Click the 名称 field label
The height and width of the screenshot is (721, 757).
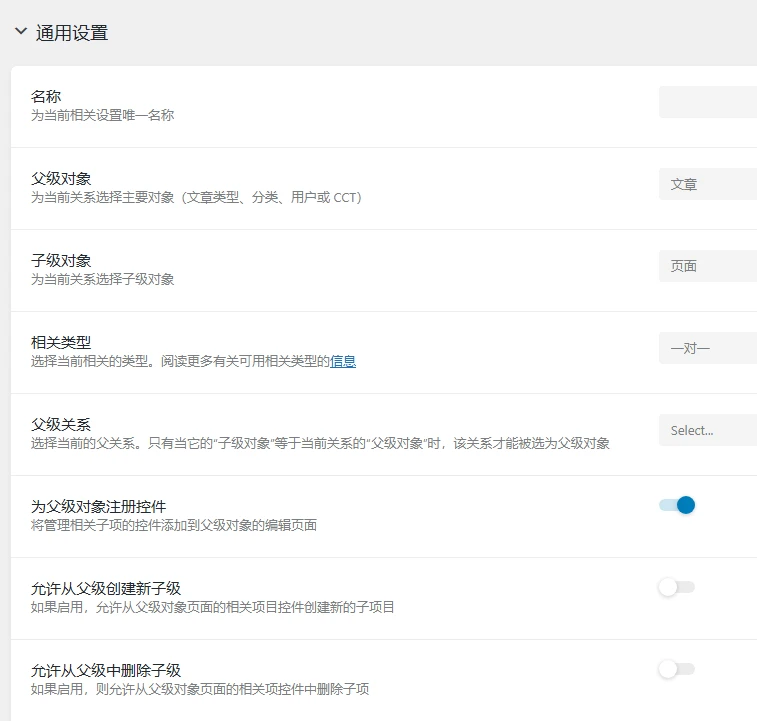(x=46, y=97)
